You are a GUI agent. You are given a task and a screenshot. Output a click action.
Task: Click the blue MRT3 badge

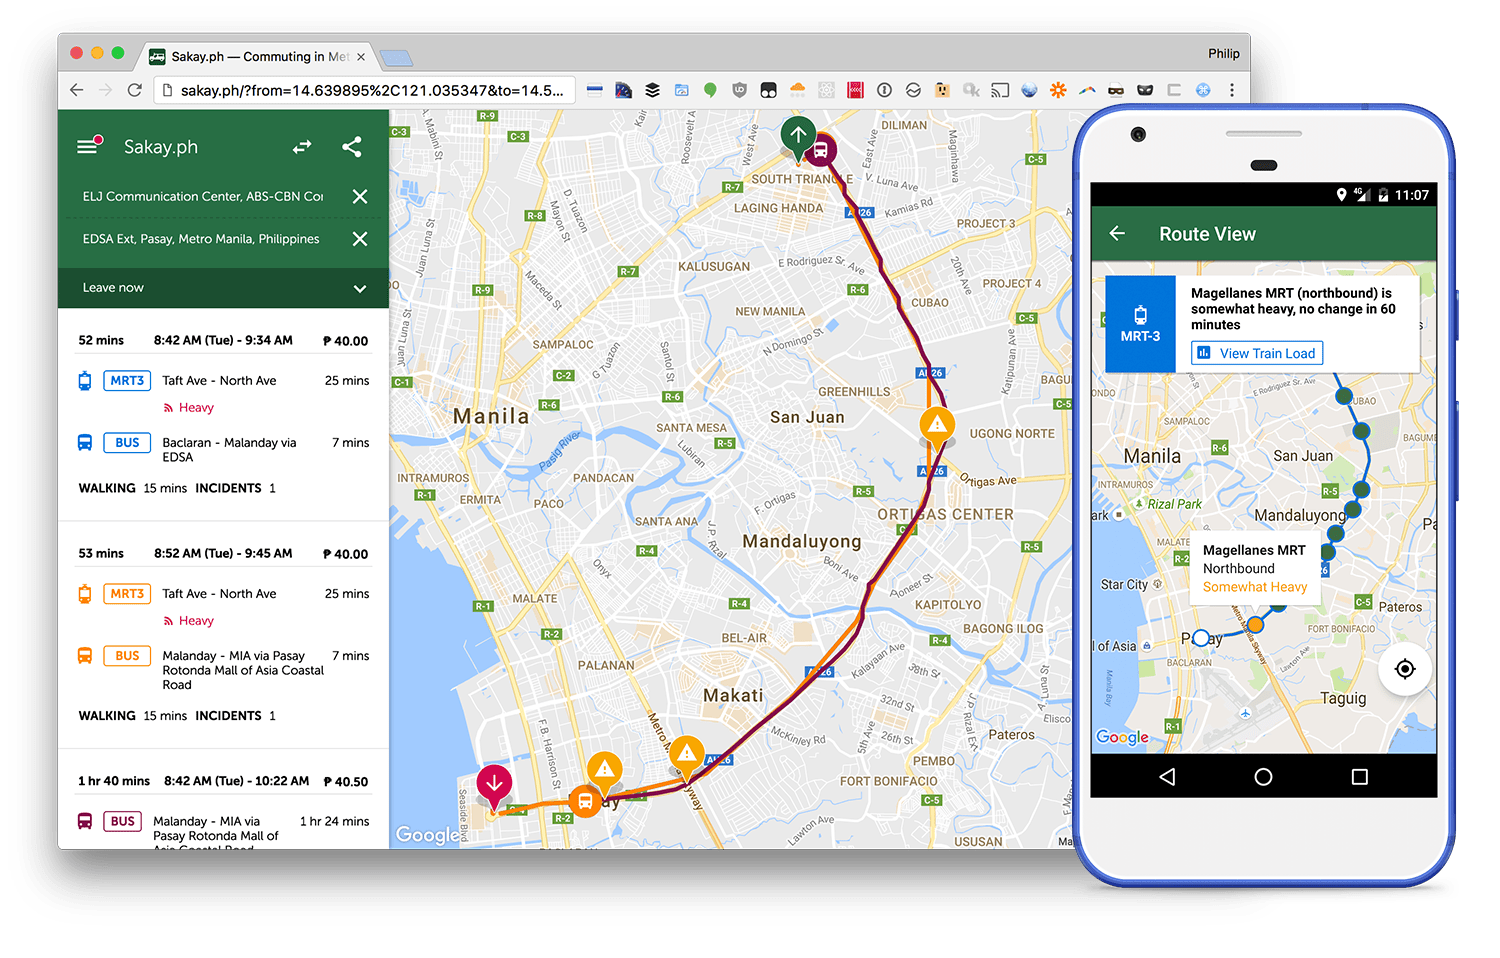tap(127, 381)
